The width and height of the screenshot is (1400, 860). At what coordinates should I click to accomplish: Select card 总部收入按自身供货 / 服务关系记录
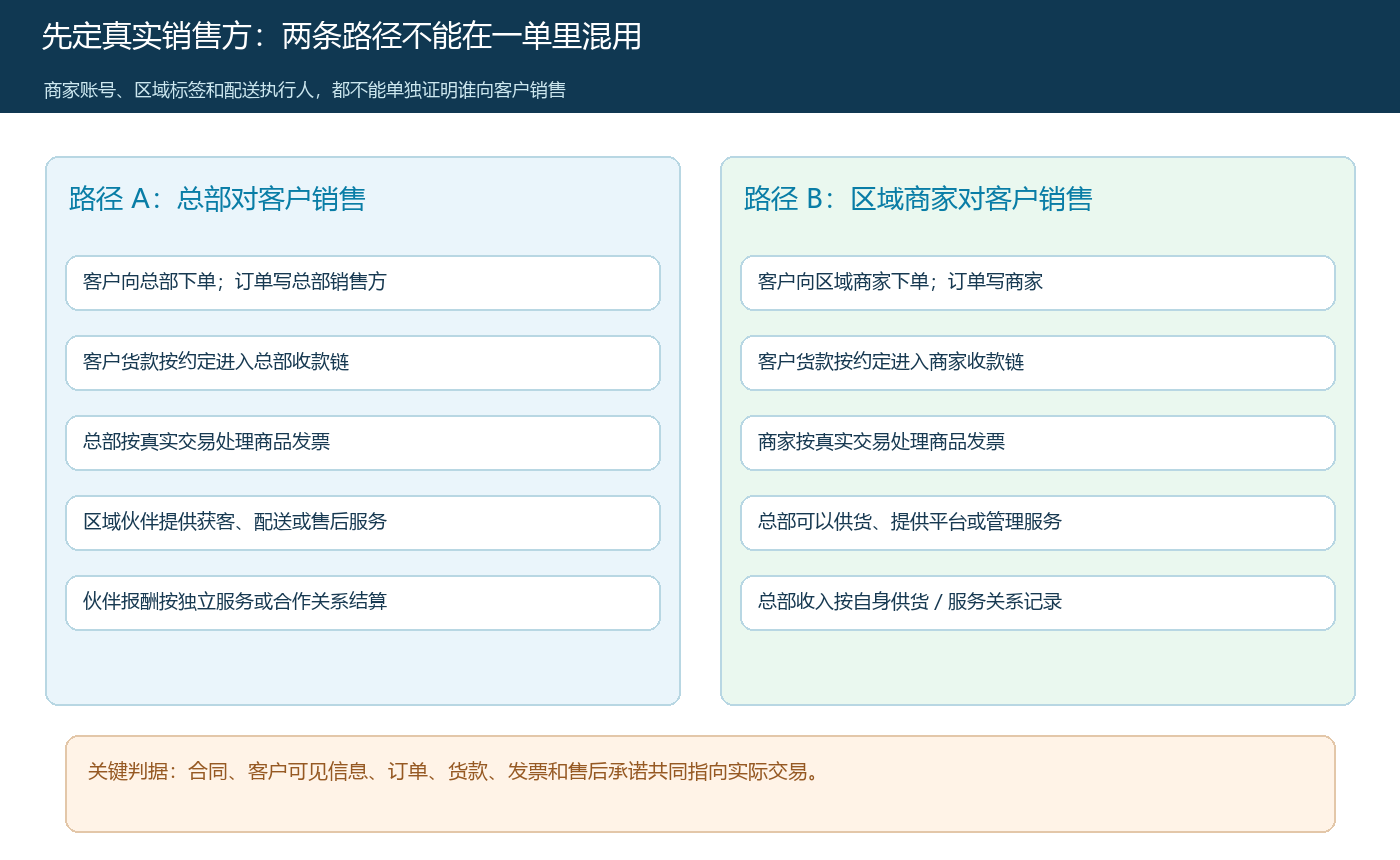[x=1038, y=603]
